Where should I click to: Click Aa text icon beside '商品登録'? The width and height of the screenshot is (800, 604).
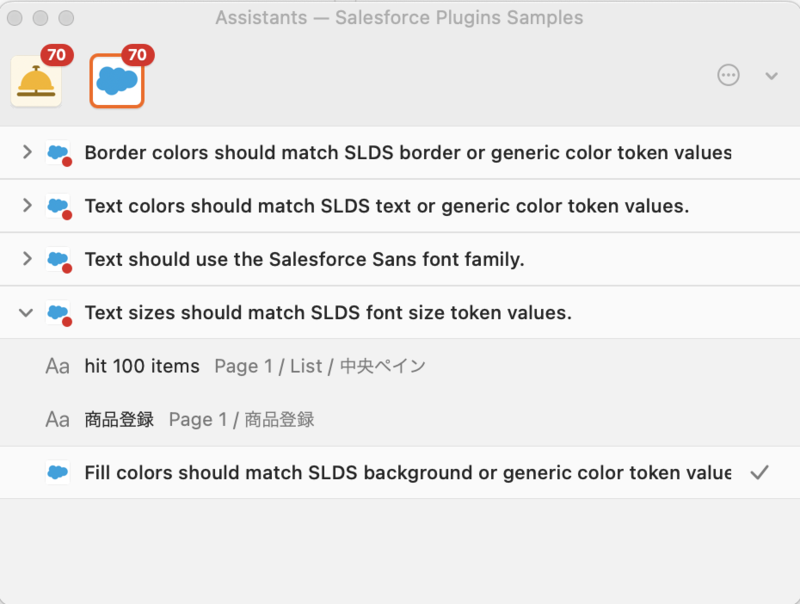[57, 419]
